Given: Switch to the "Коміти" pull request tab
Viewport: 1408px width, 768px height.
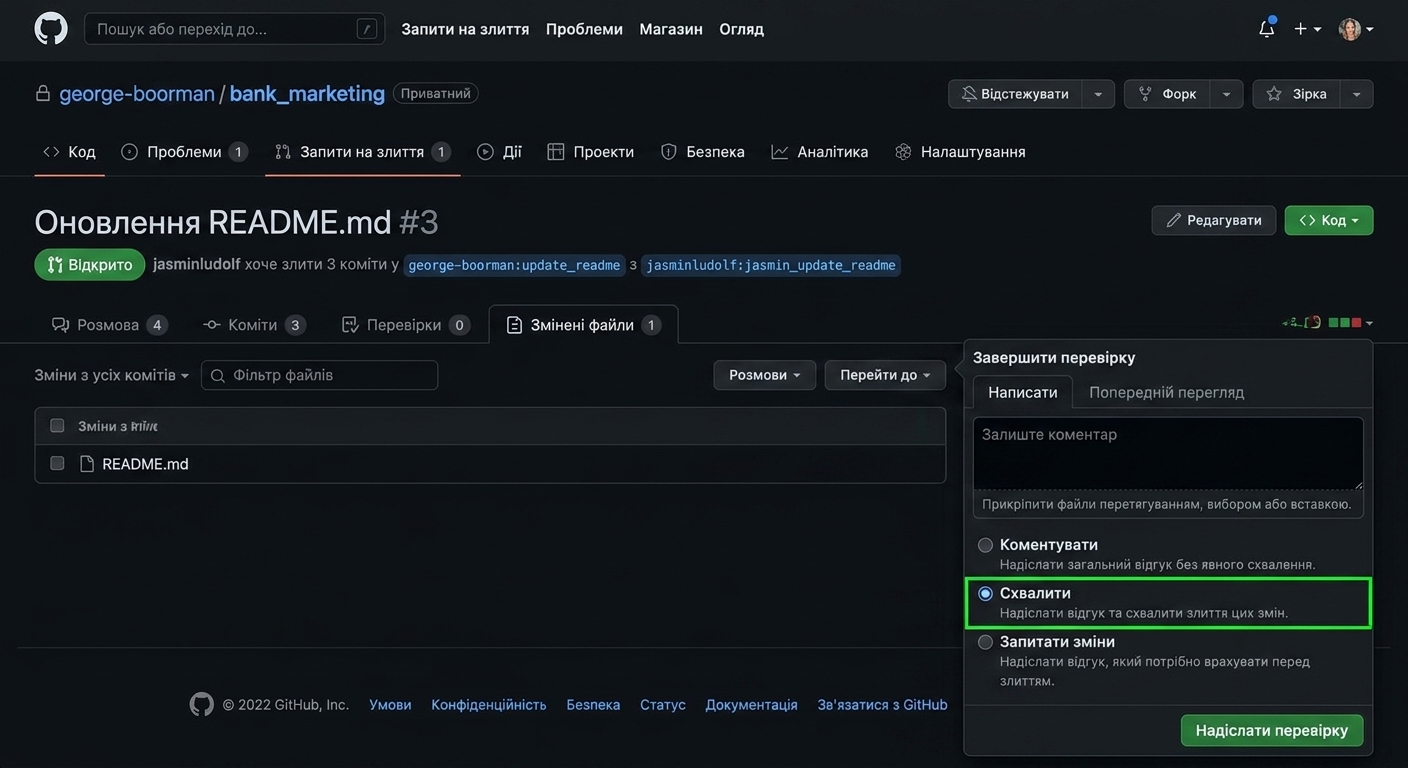Looking at the screenshot, I should [x=254, y=325].
